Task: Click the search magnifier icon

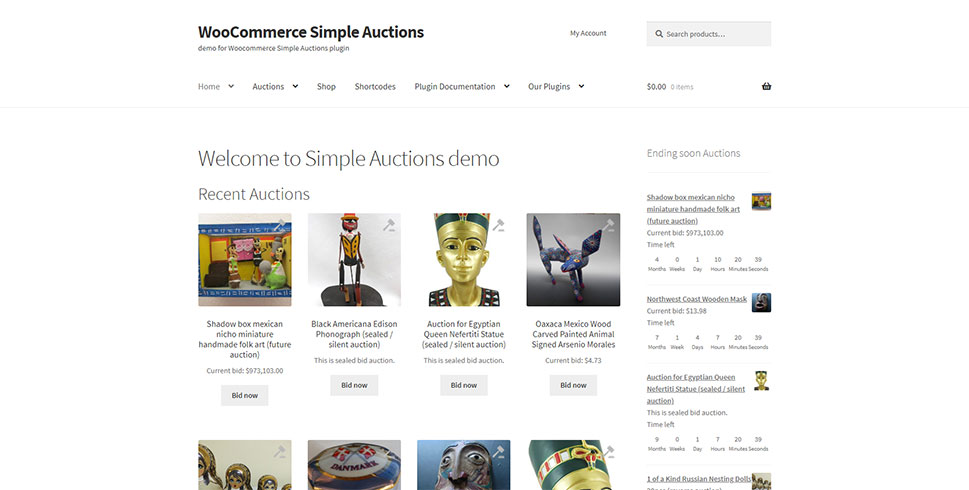Action: pos(659,34)
